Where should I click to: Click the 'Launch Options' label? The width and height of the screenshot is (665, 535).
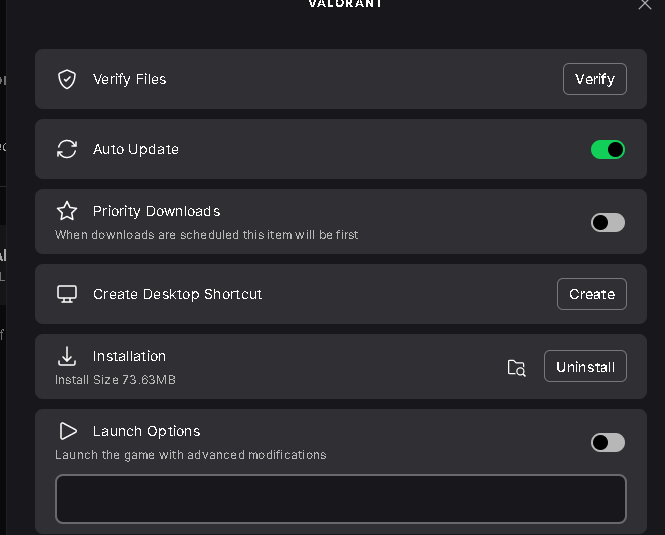coord(146,431)
